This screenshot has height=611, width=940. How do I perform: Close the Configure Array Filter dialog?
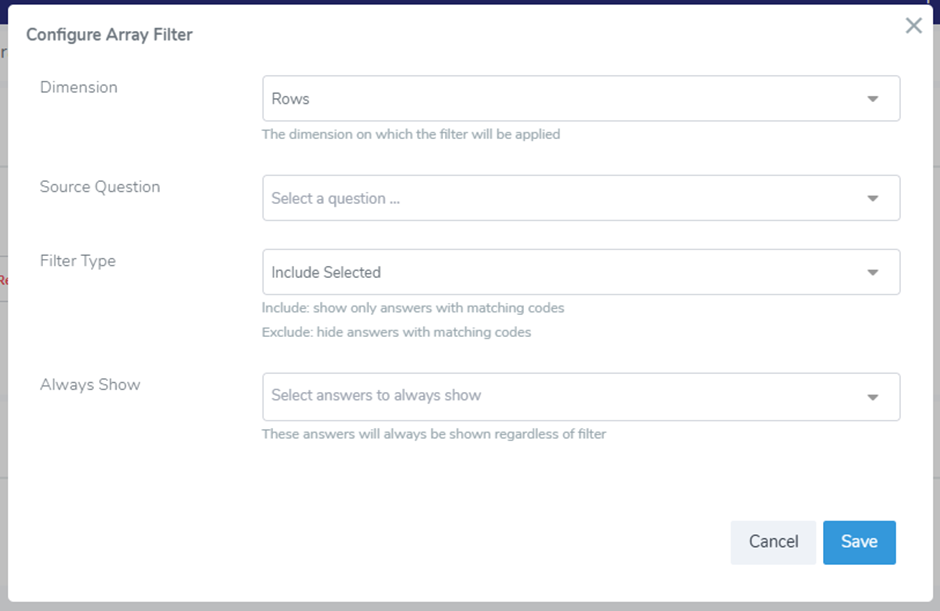(x=913, y=26)
